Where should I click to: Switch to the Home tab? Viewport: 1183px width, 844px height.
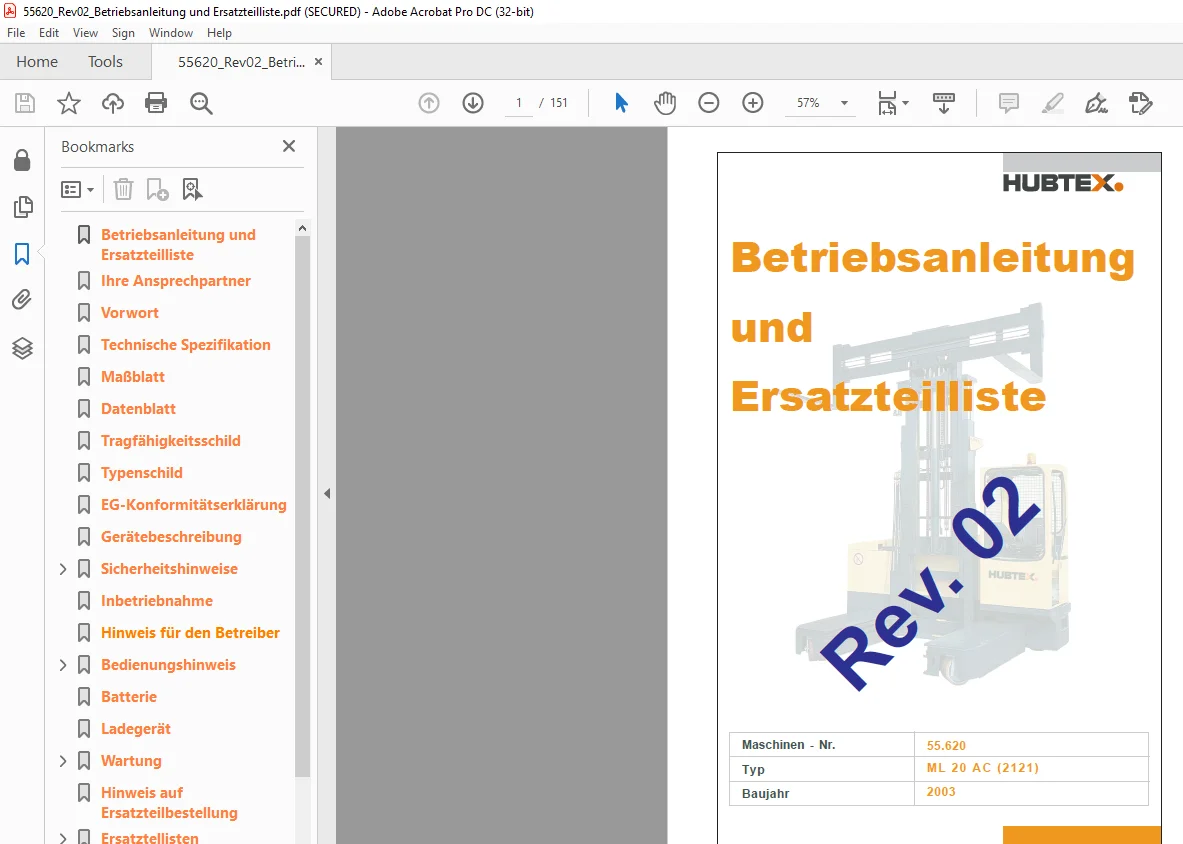pyautogui.click(x=37, y=62)
